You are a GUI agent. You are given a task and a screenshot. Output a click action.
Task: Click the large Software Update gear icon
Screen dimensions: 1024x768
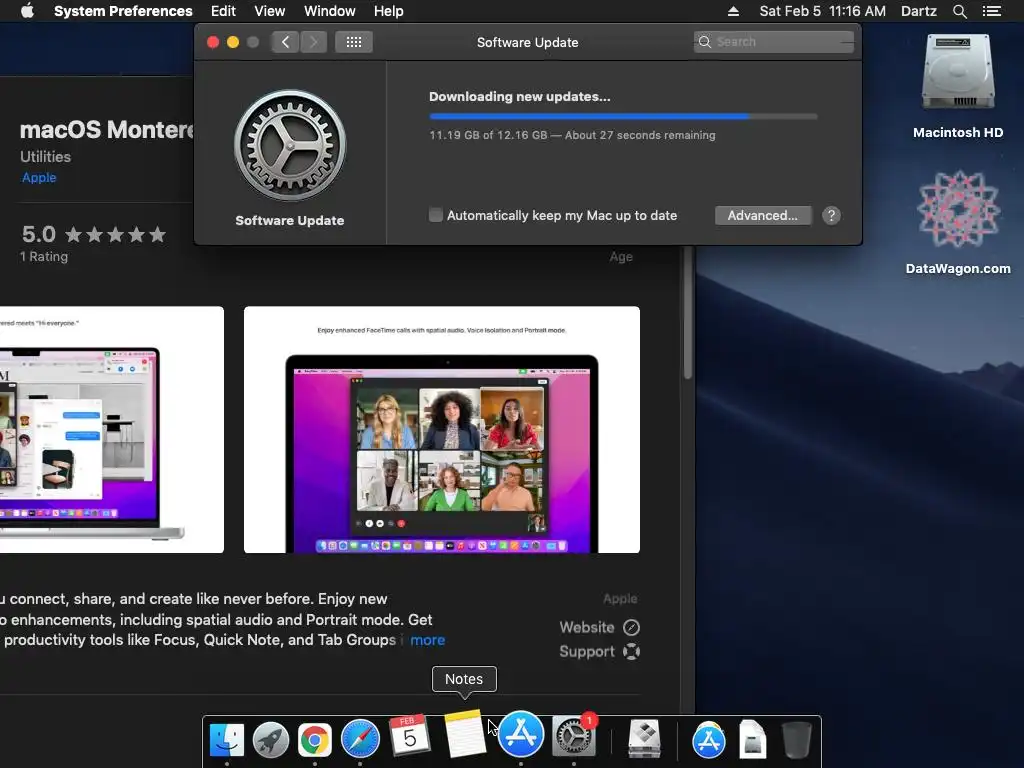290,145
